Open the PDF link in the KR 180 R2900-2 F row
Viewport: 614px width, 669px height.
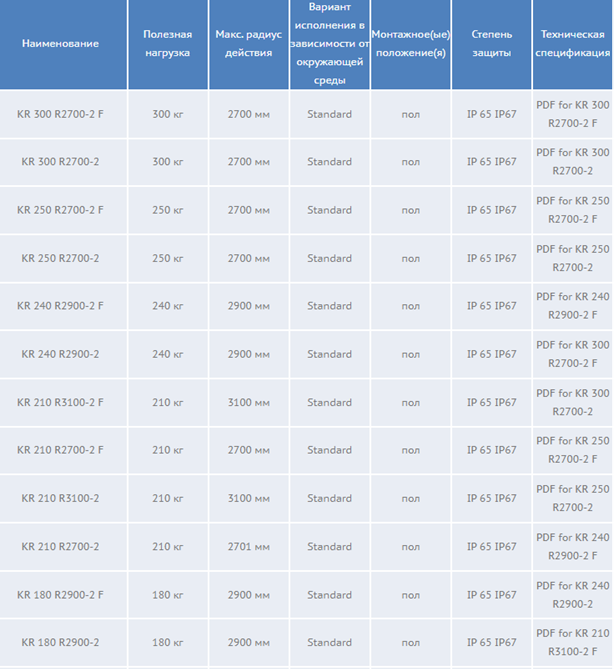coord(573,595)
